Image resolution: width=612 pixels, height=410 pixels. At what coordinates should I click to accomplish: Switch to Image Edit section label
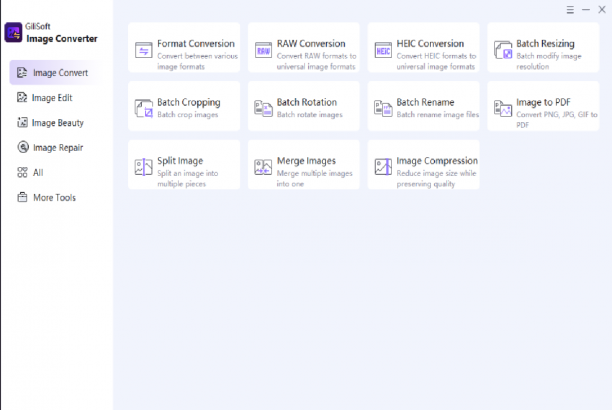pyautogui.click(x=52, y=98)
